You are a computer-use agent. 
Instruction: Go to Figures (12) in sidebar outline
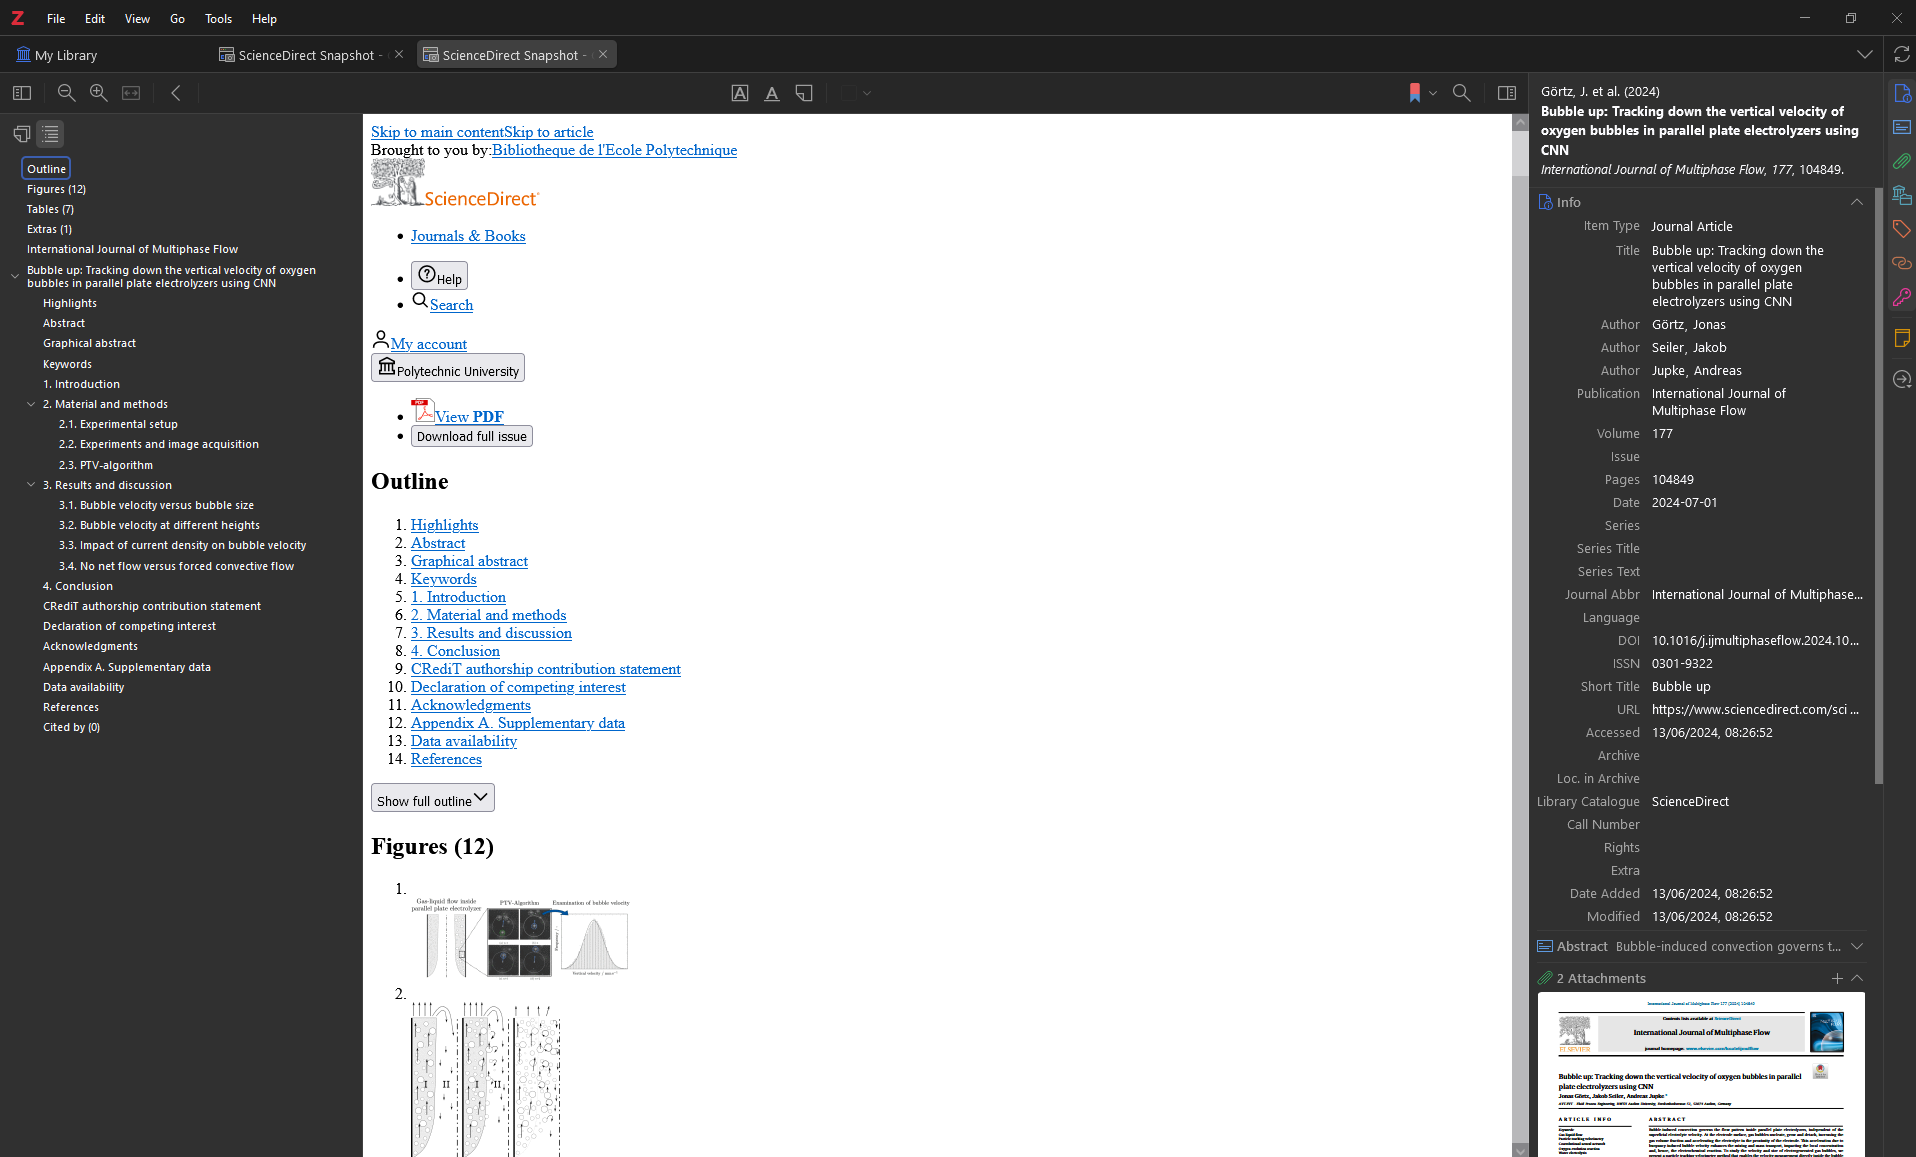[56, 189]
